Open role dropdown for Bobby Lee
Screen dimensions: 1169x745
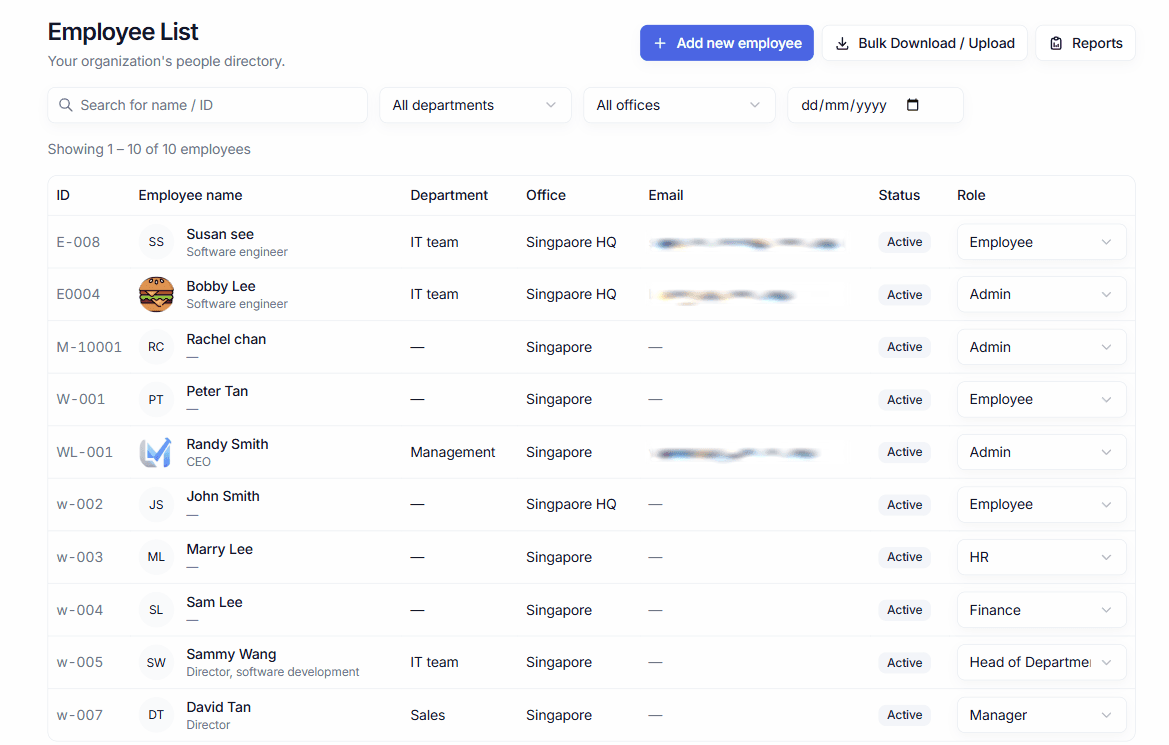[1041, 294]
